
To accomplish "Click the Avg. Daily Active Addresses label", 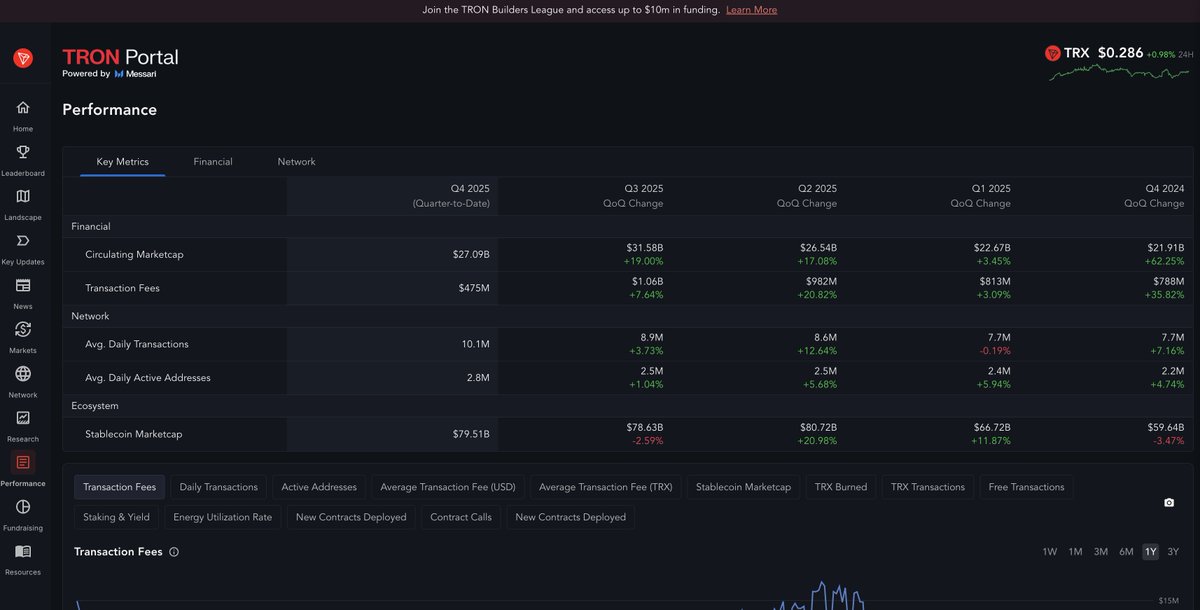I will pyautogui.click(x=147, y=378).
